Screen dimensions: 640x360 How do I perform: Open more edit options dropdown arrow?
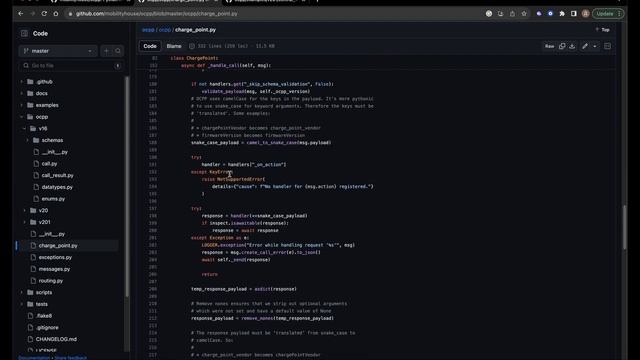tap(595, 46)
